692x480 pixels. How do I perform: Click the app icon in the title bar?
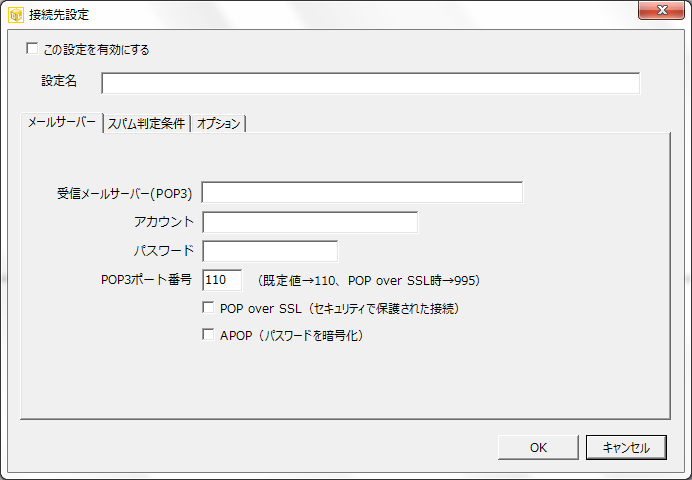tap(15, 15)
